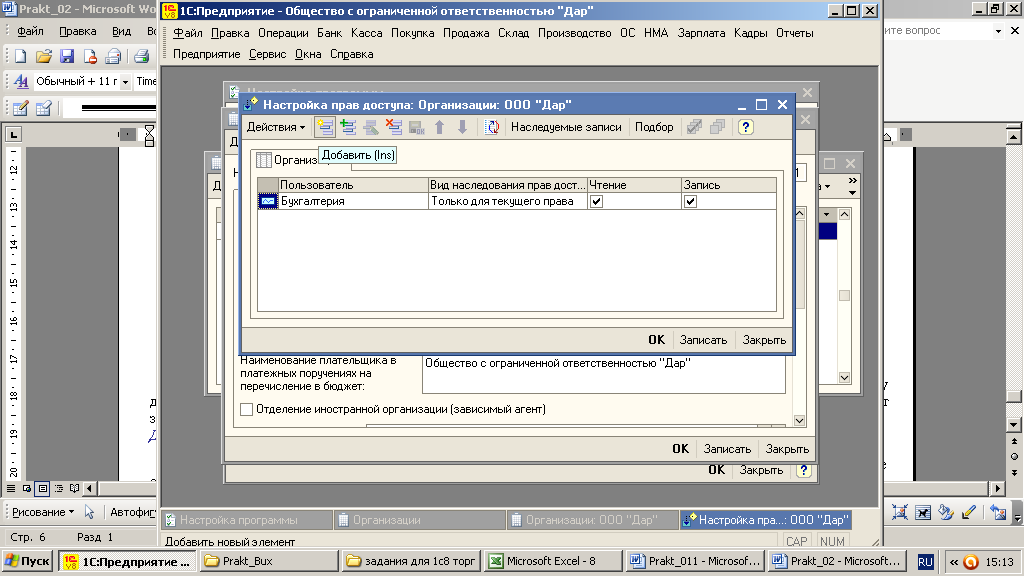Click the Format Picture paint bucket icon
Image resolution: width=1024 pixels, height=576 pixels.
[x=946, y=513]
